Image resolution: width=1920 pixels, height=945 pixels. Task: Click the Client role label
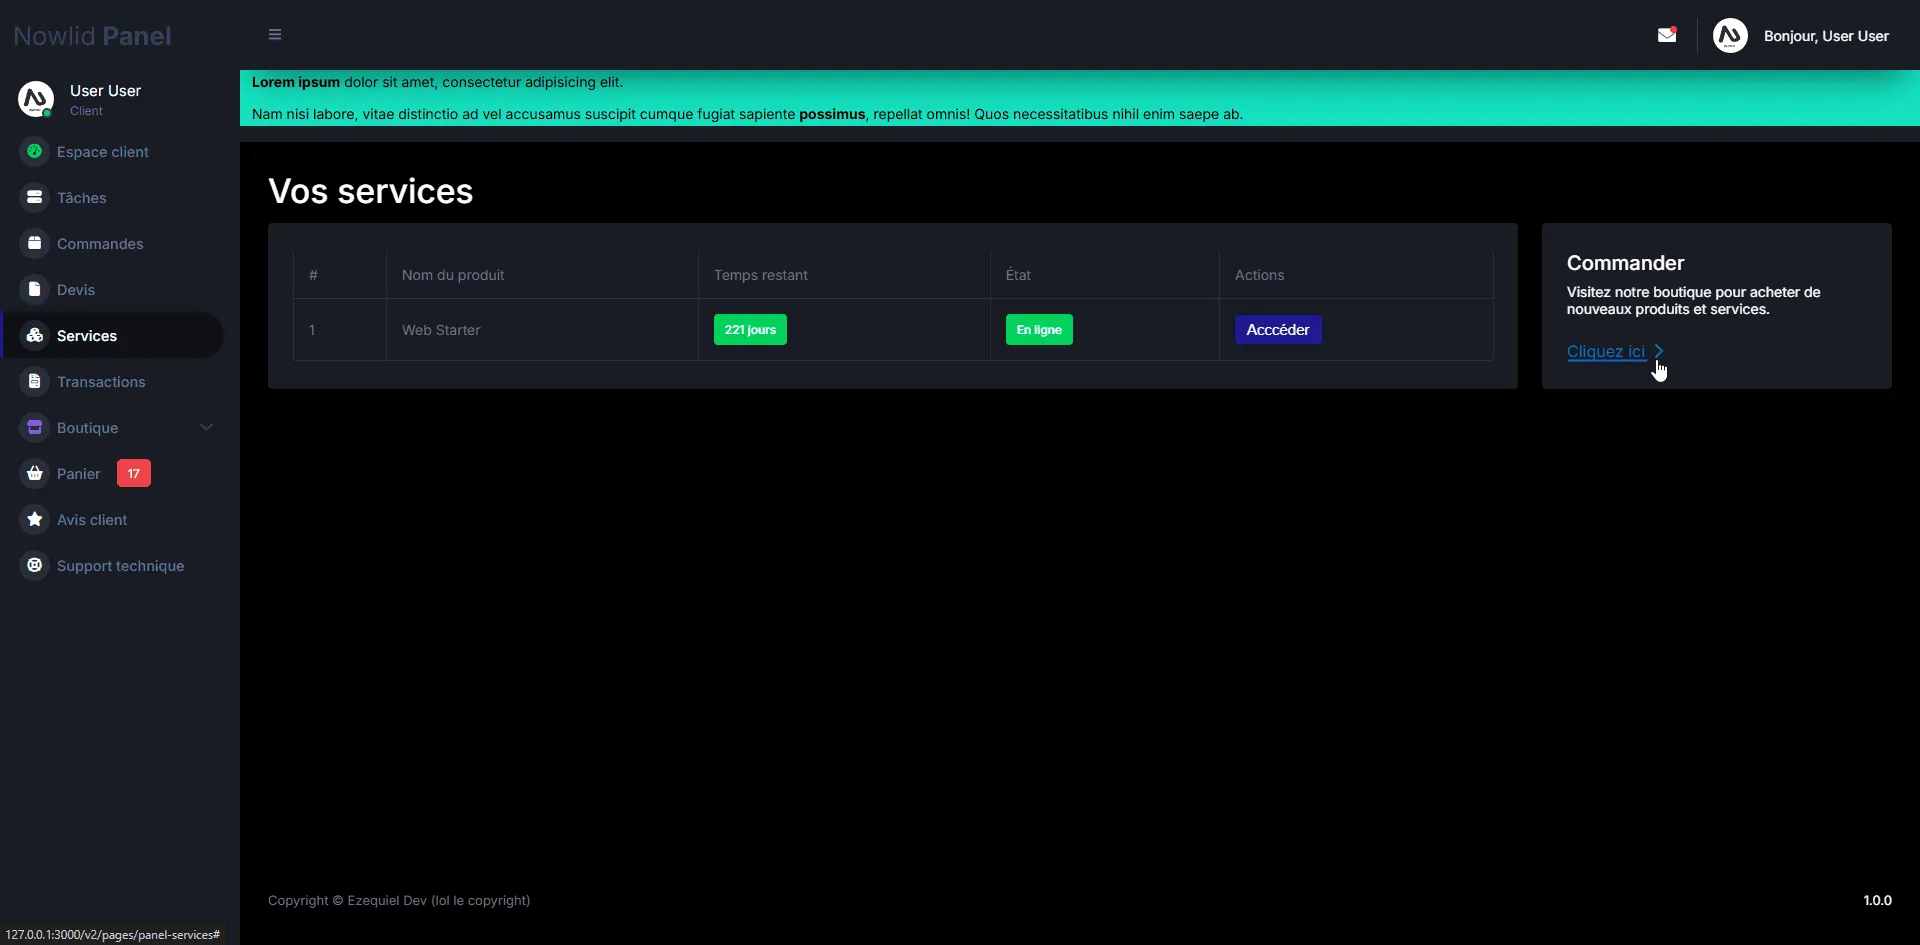(x=86, y=111)
